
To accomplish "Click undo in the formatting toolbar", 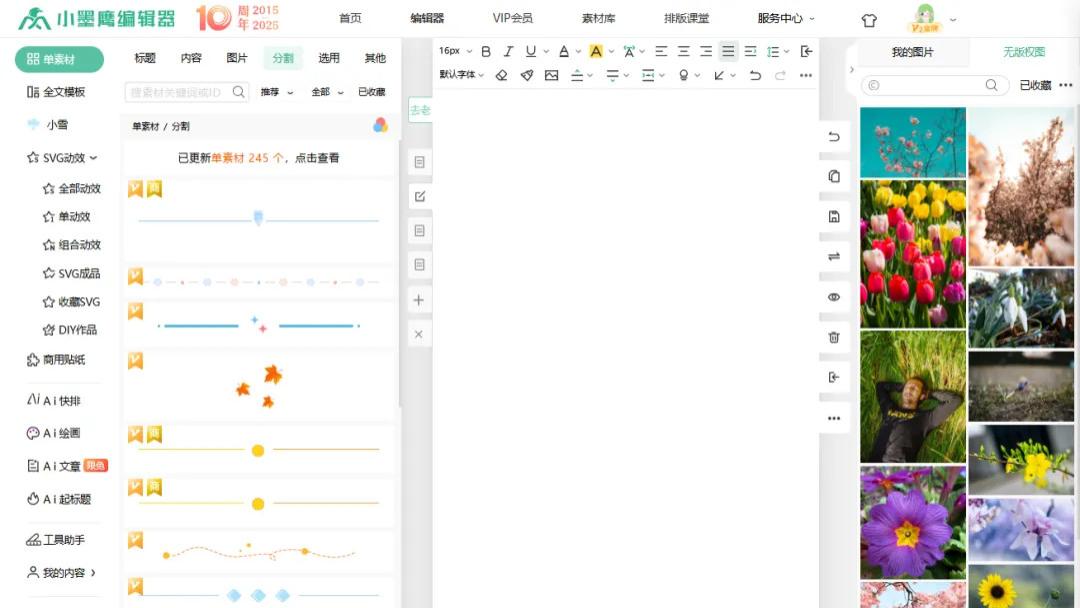I will pyautogui.click(x=755, y=75).
